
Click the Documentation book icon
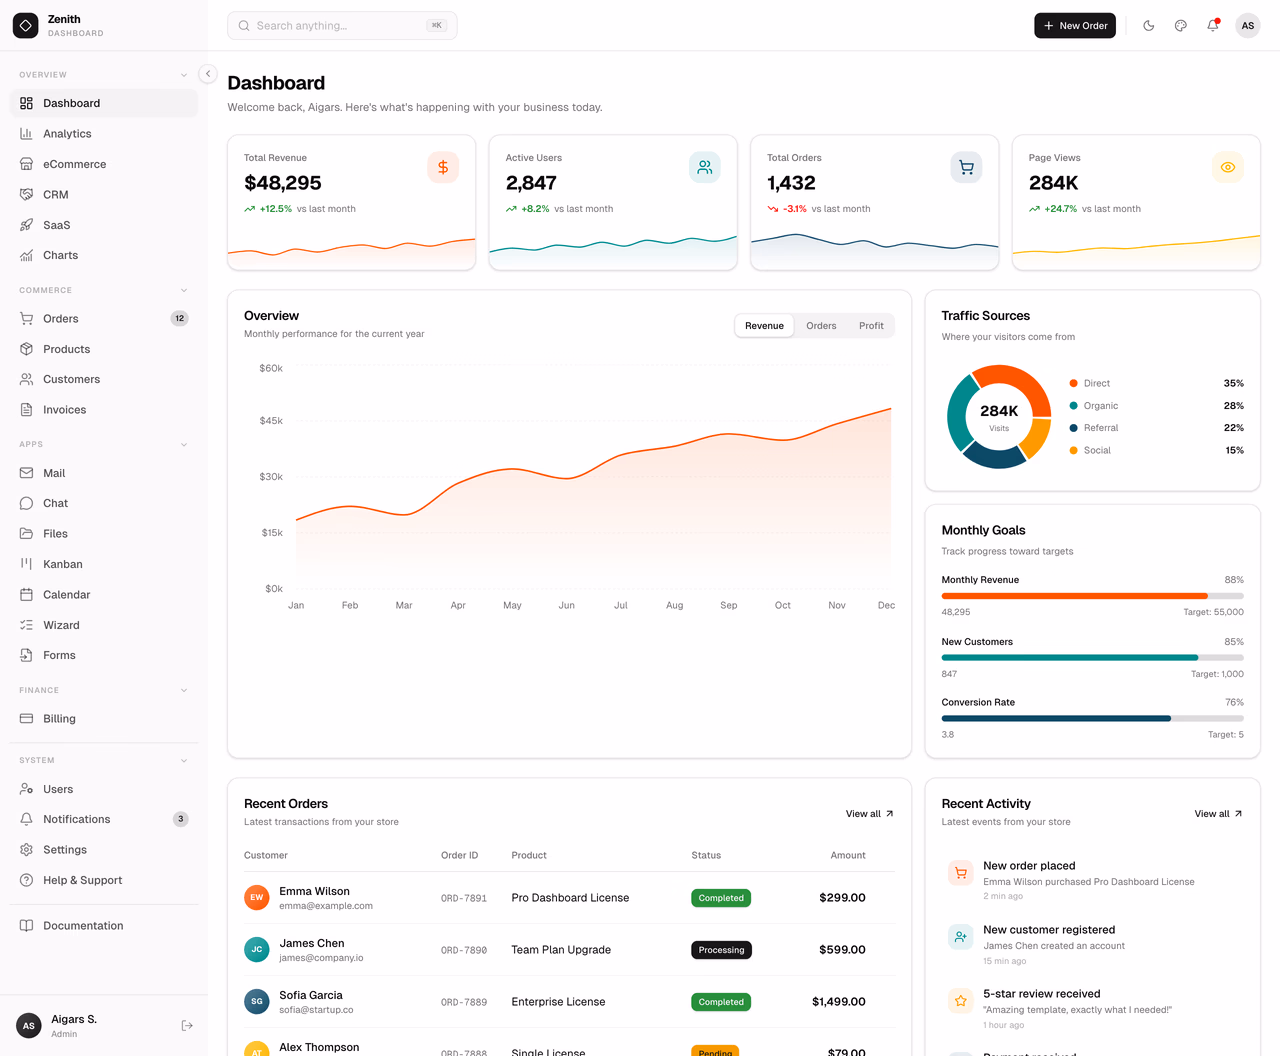(x=27, y=926)
